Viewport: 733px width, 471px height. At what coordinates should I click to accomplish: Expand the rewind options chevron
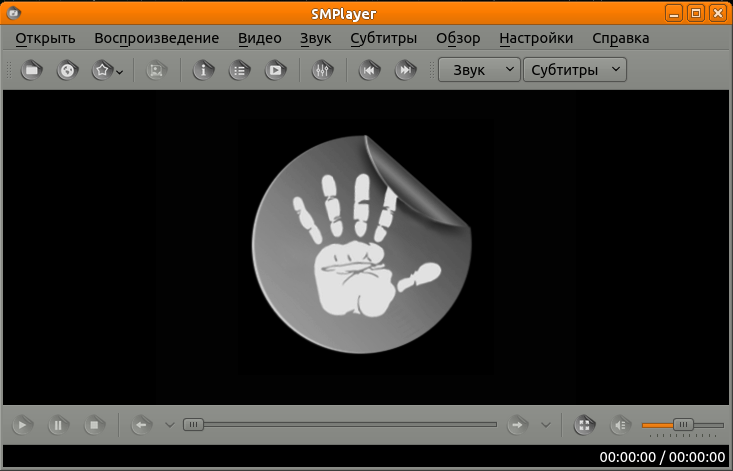[170, 425]
